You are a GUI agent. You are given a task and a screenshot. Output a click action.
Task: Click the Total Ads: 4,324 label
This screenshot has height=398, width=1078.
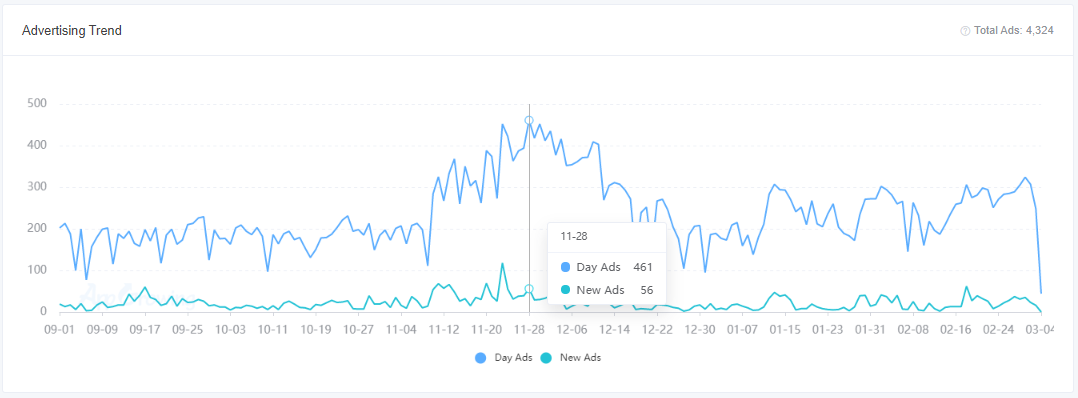pyautogui.click(x=1014, y=31)
